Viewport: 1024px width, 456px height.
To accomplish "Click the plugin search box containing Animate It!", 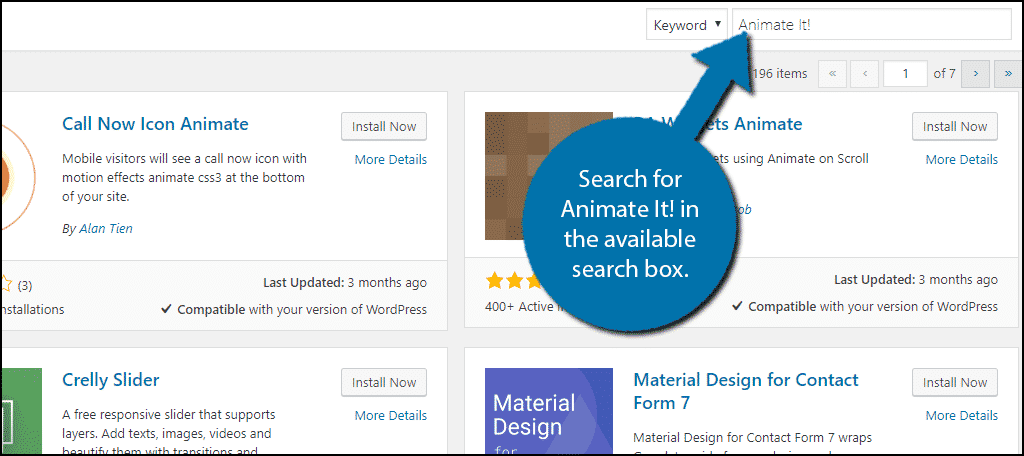I will coord(871,25).
